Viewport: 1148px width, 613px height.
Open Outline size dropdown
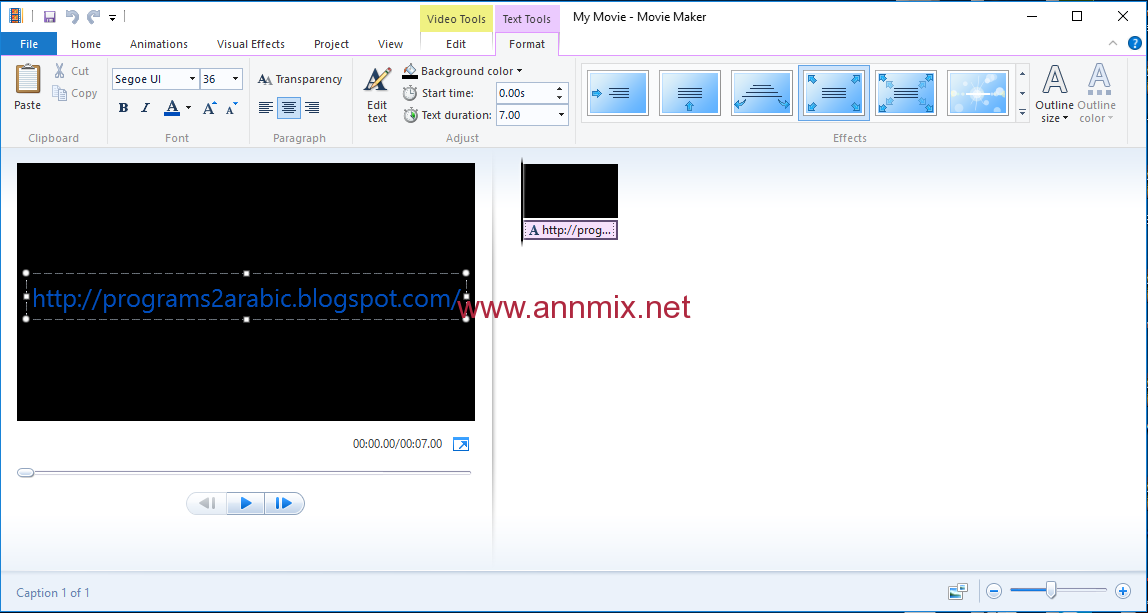[1054, 94]
